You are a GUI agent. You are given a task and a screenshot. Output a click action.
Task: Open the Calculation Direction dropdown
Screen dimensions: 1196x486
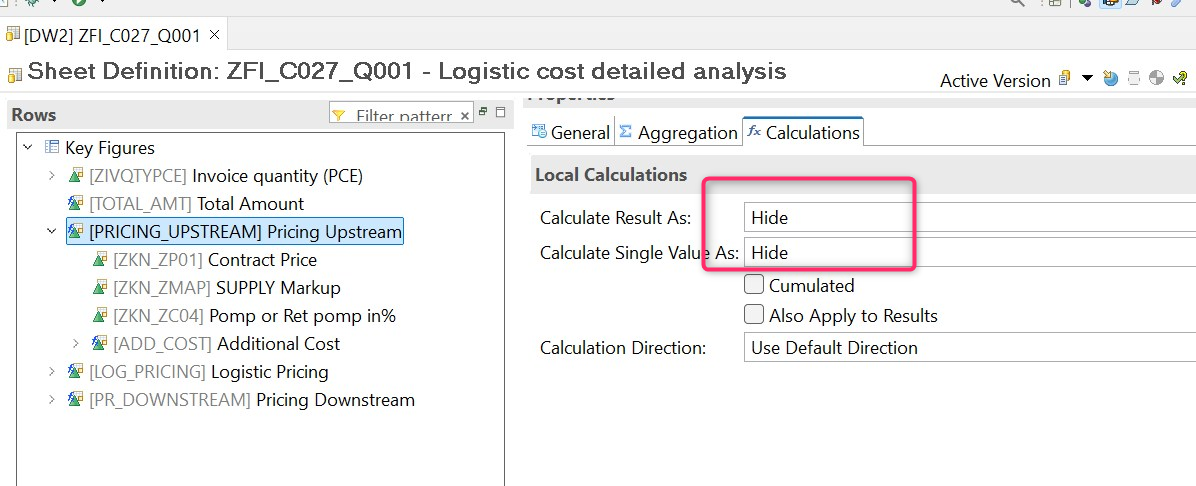968,348
